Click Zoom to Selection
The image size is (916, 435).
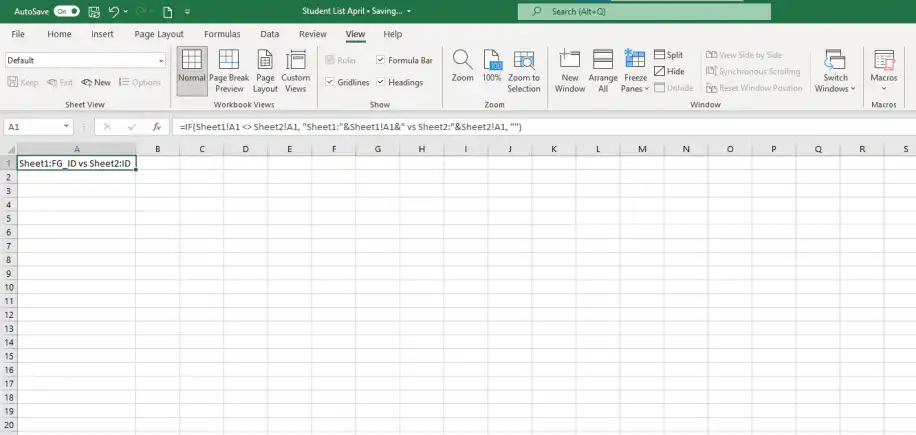pos(524,71)
